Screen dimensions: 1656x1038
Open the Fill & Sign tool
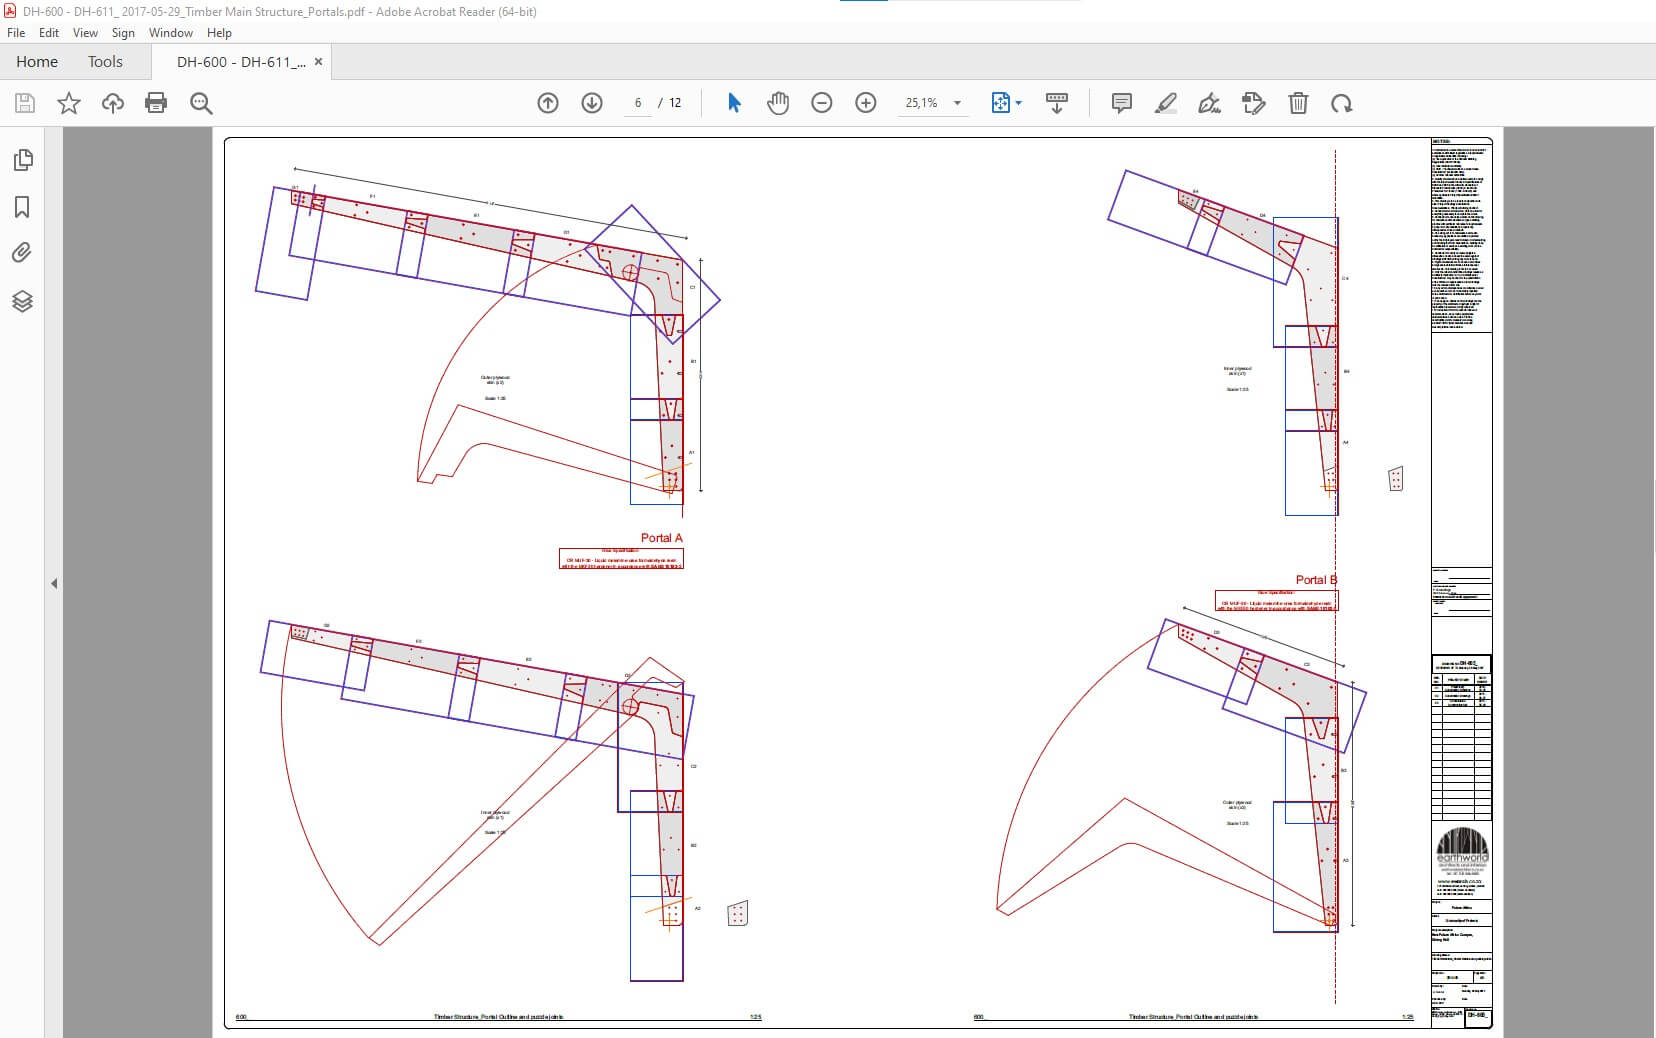(x=1254, y=103)
